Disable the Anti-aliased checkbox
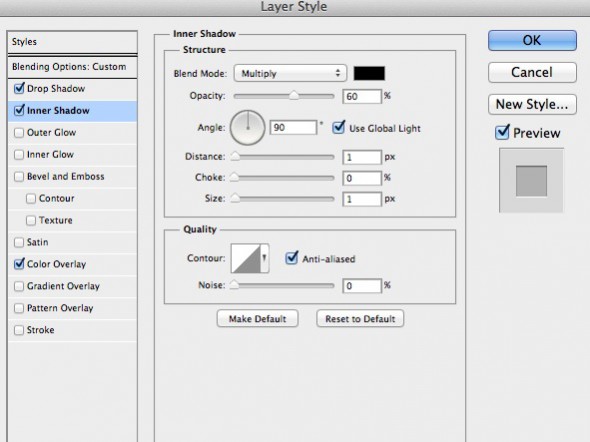 pos(292,258)
